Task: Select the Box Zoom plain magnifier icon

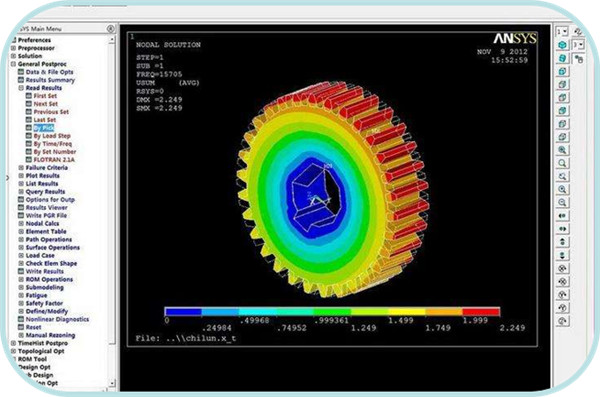Action: [562, 163]
